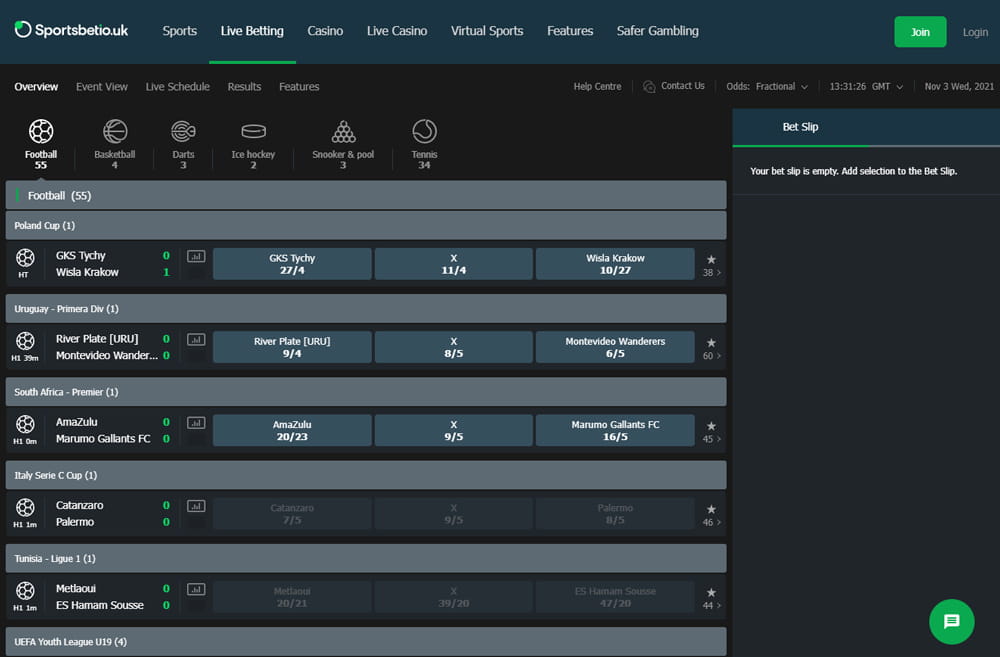
Task: Open statistics for AmaZulu match
Action: click(196, 423)
